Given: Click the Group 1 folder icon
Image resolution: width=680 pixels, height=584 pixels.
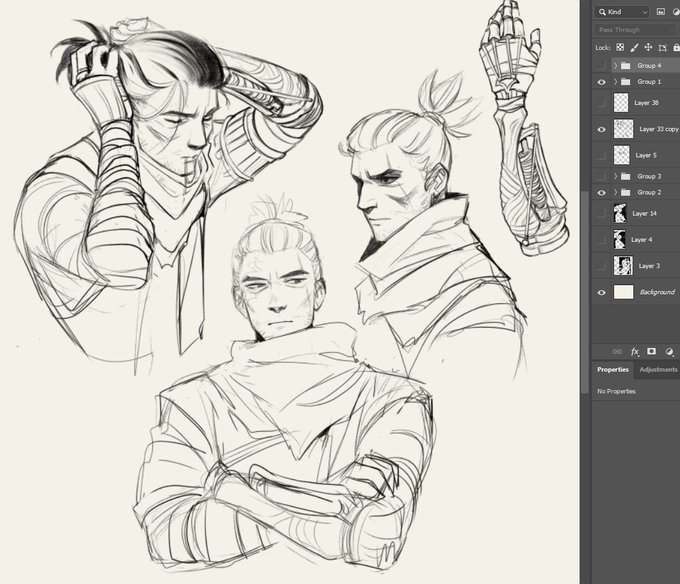Looking at the screenshot, I should (x=625, y=82).
